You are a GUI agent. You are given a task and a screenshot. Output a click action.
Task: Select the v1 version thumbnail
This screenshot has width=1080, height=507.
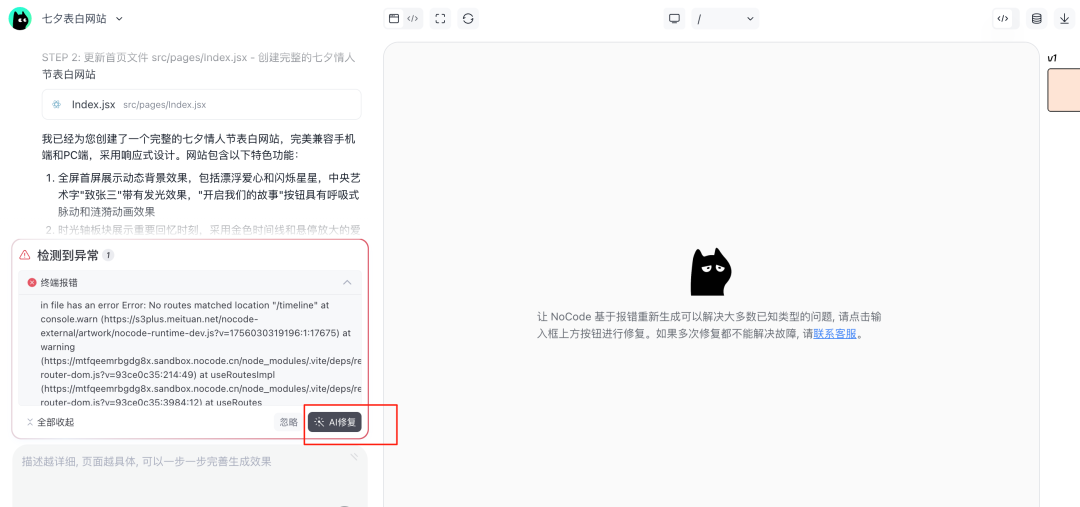coord(1063,90)
